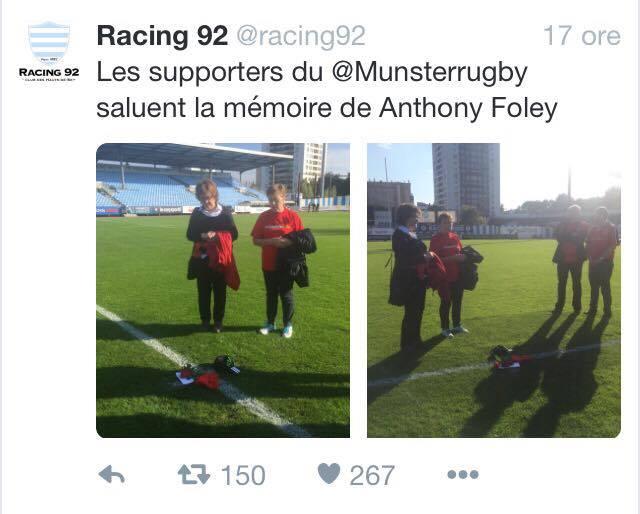View the 267 likes count
The image size is (640, 514).
(x=372, y=475)
